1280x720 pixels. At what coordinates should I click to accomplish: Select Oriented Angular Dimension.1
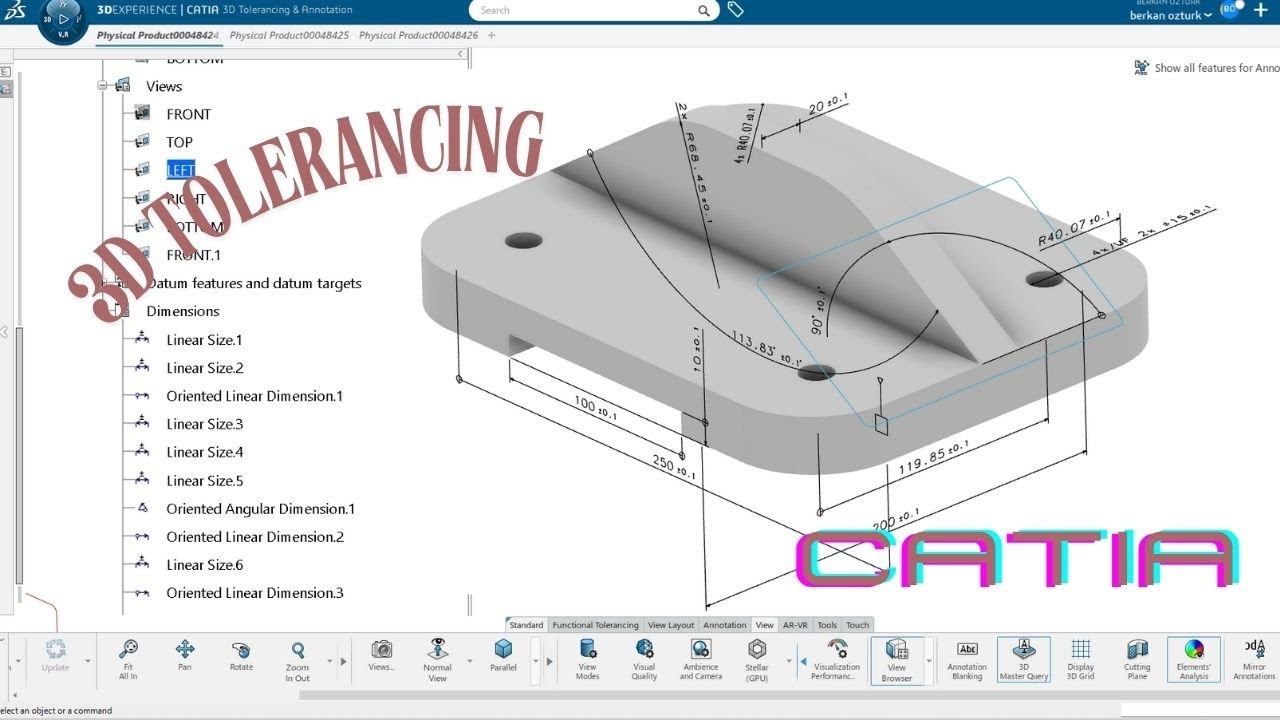260,509
